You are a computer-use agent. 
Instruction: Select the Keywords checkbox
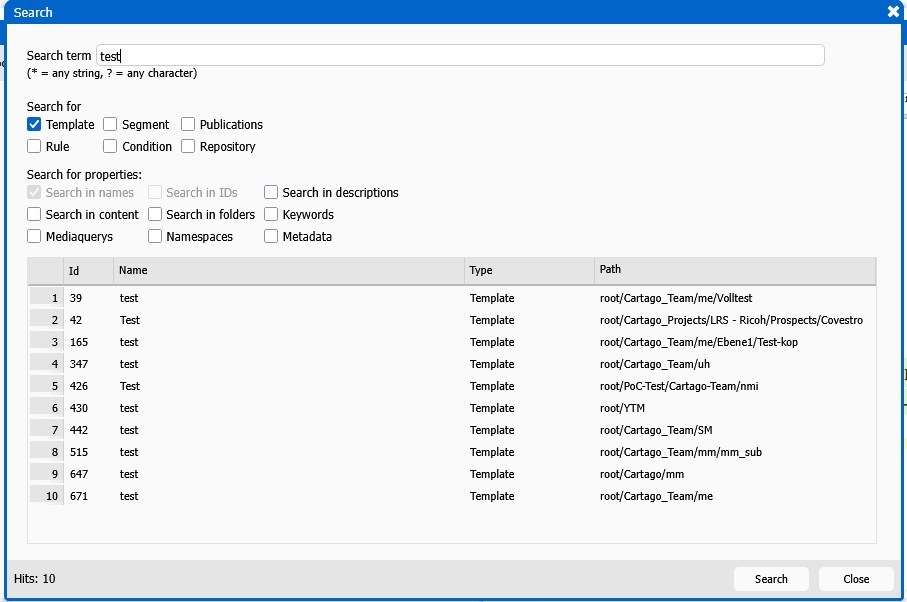[x=271, y=215]
